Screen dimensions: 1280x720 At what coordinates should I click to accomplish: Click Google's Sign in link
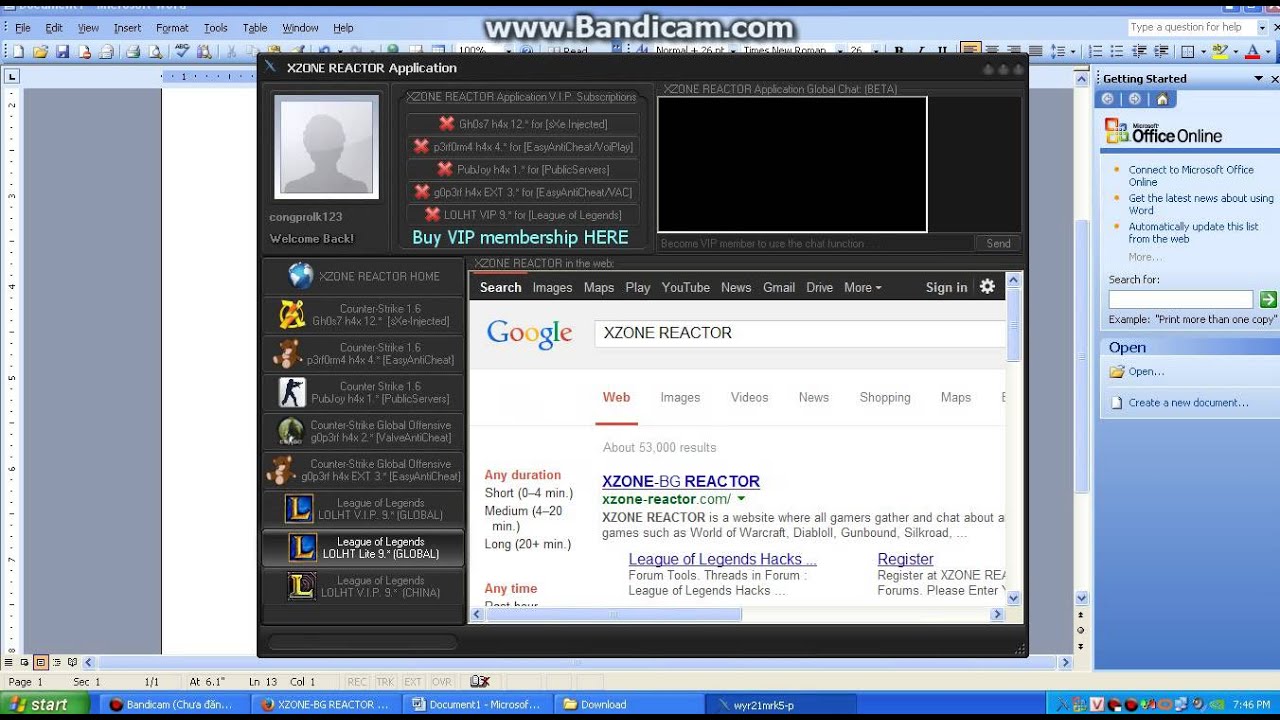946,287
